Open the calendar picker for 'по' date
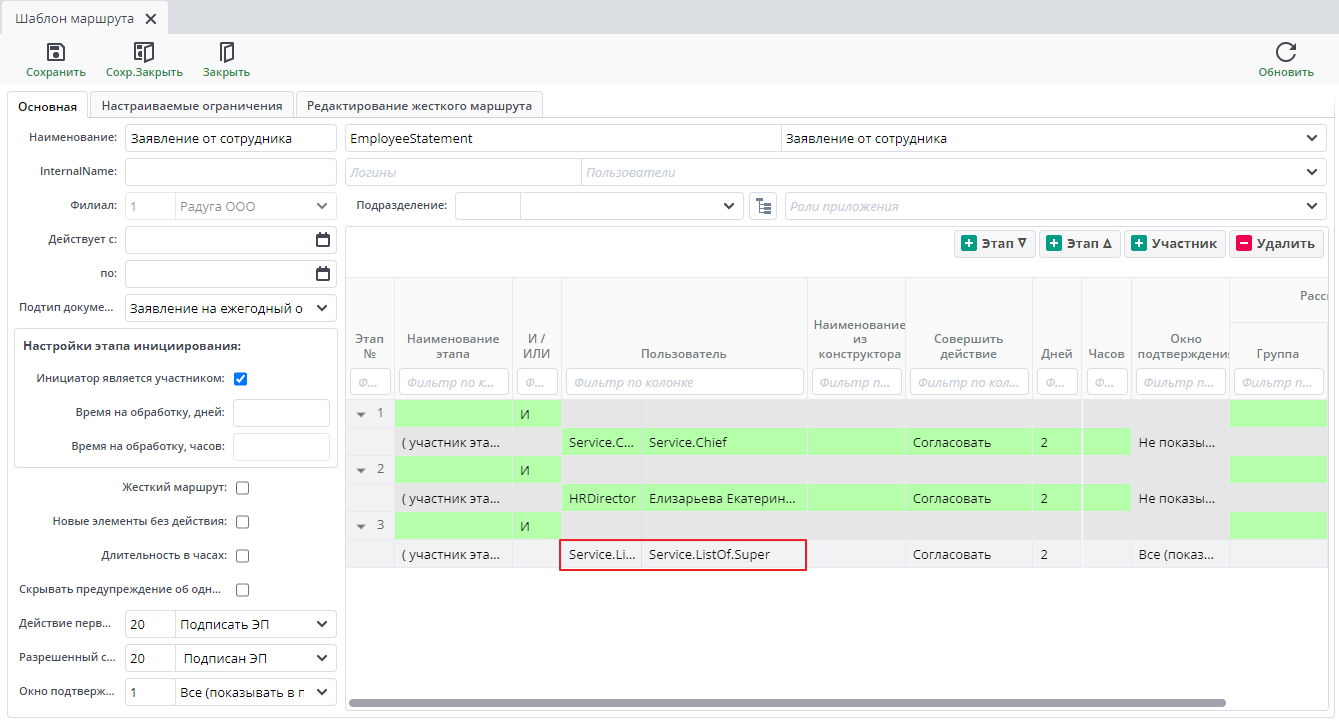1339x721 pixels. 322,274
